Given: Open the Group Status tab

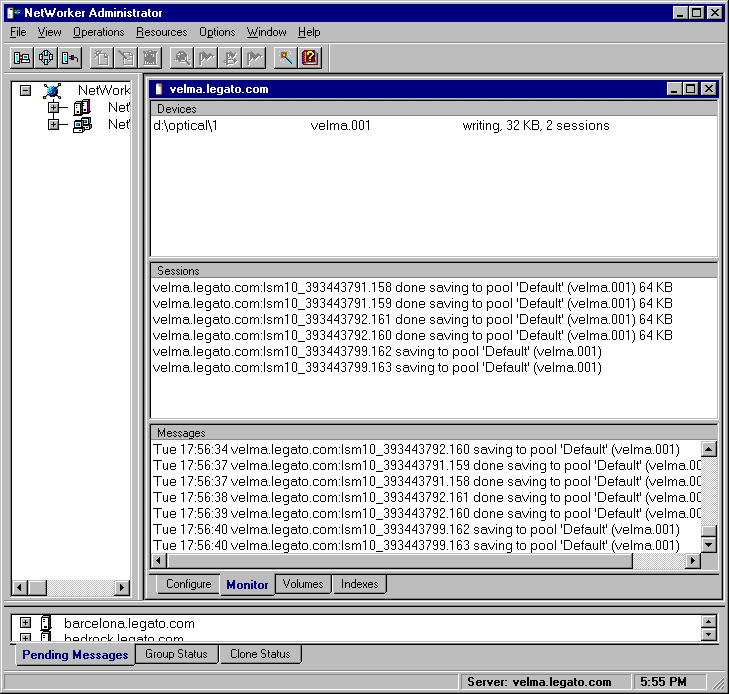Looking at the screenshot, I should pos(176,654).
